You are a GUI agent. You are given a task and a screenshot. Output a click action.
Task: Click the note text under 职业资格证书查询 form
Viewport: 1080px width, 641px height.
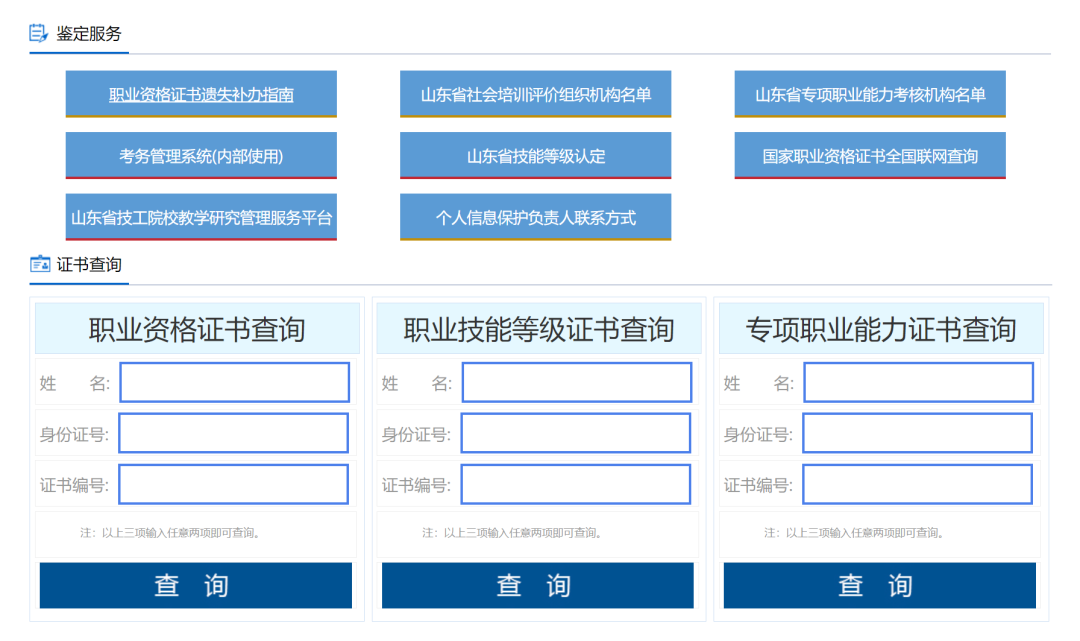point(170,533)
